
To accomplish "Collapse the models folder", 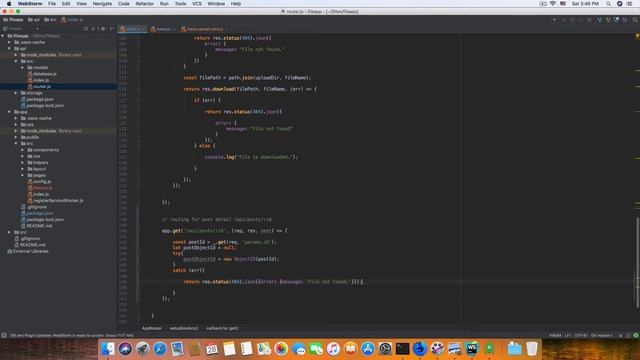I will click(x=22, y=67).
